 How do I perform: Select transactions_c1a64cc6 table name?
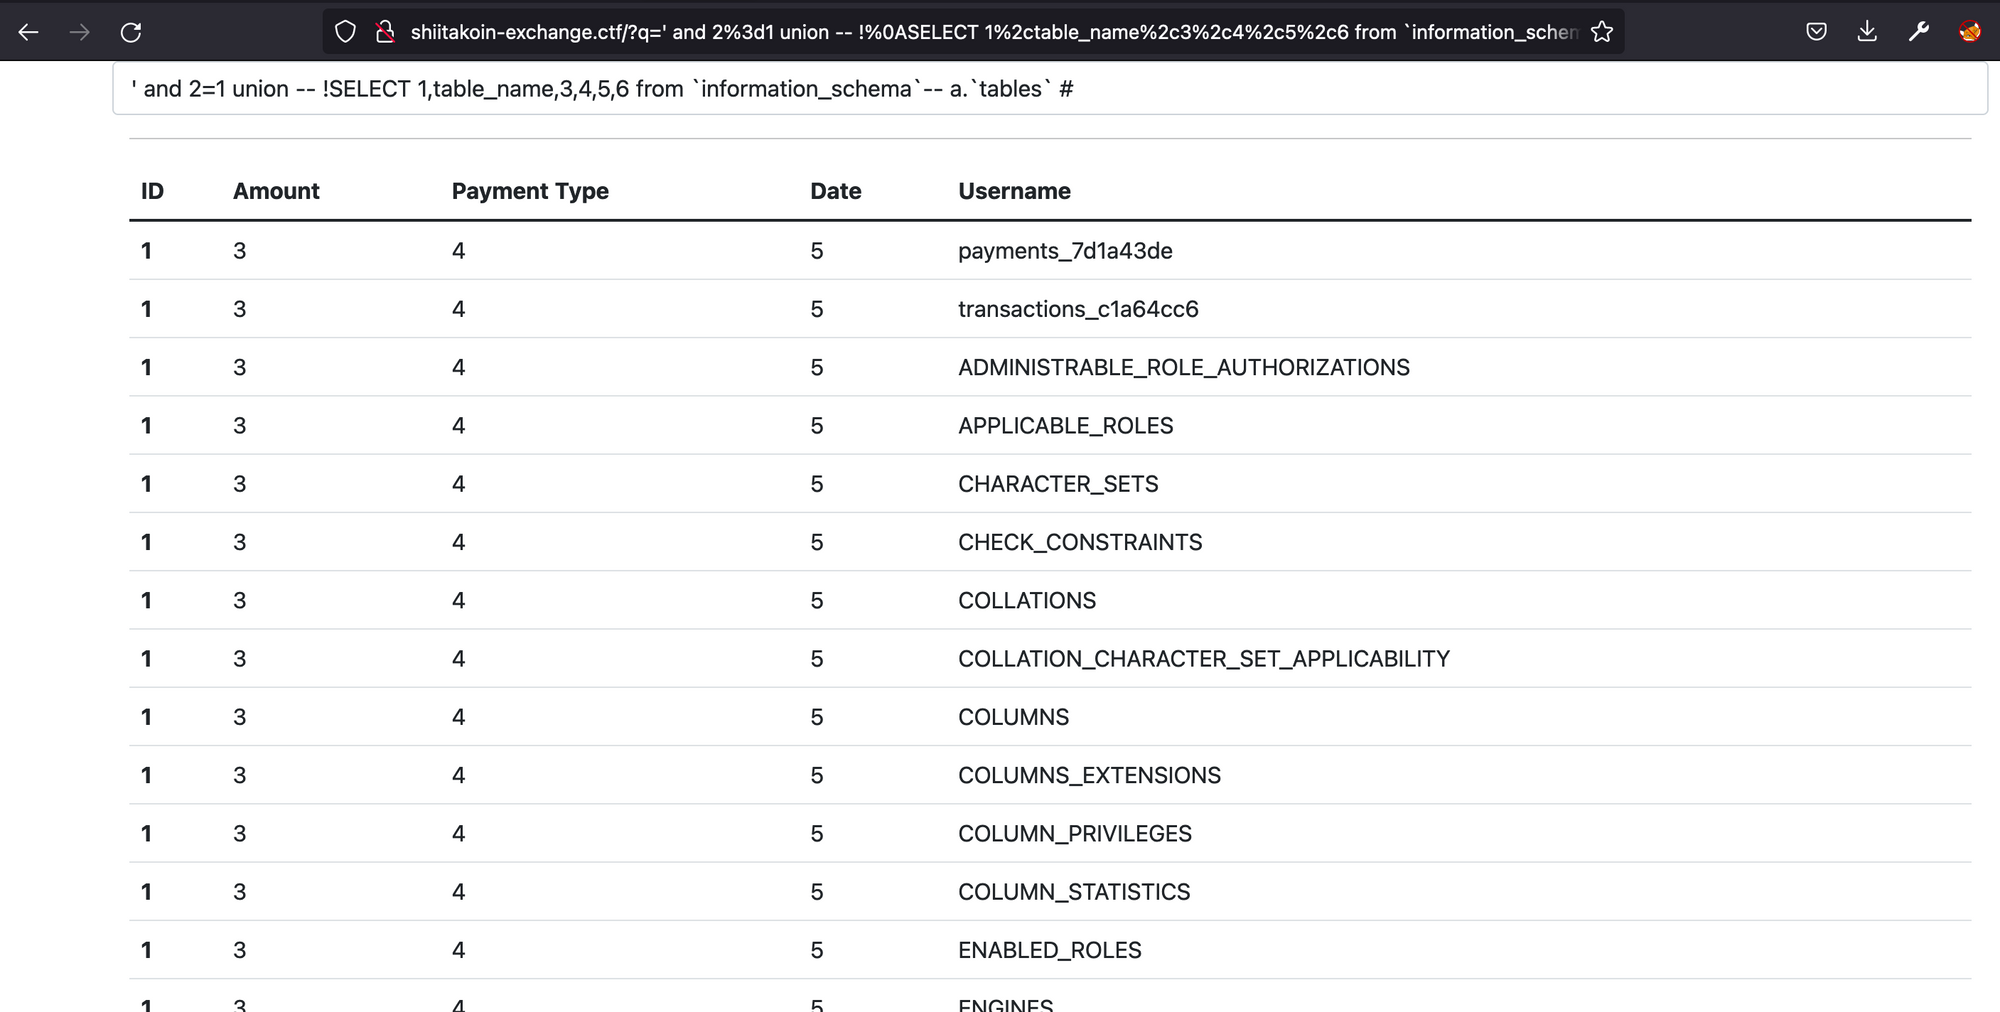(1078, 309)
